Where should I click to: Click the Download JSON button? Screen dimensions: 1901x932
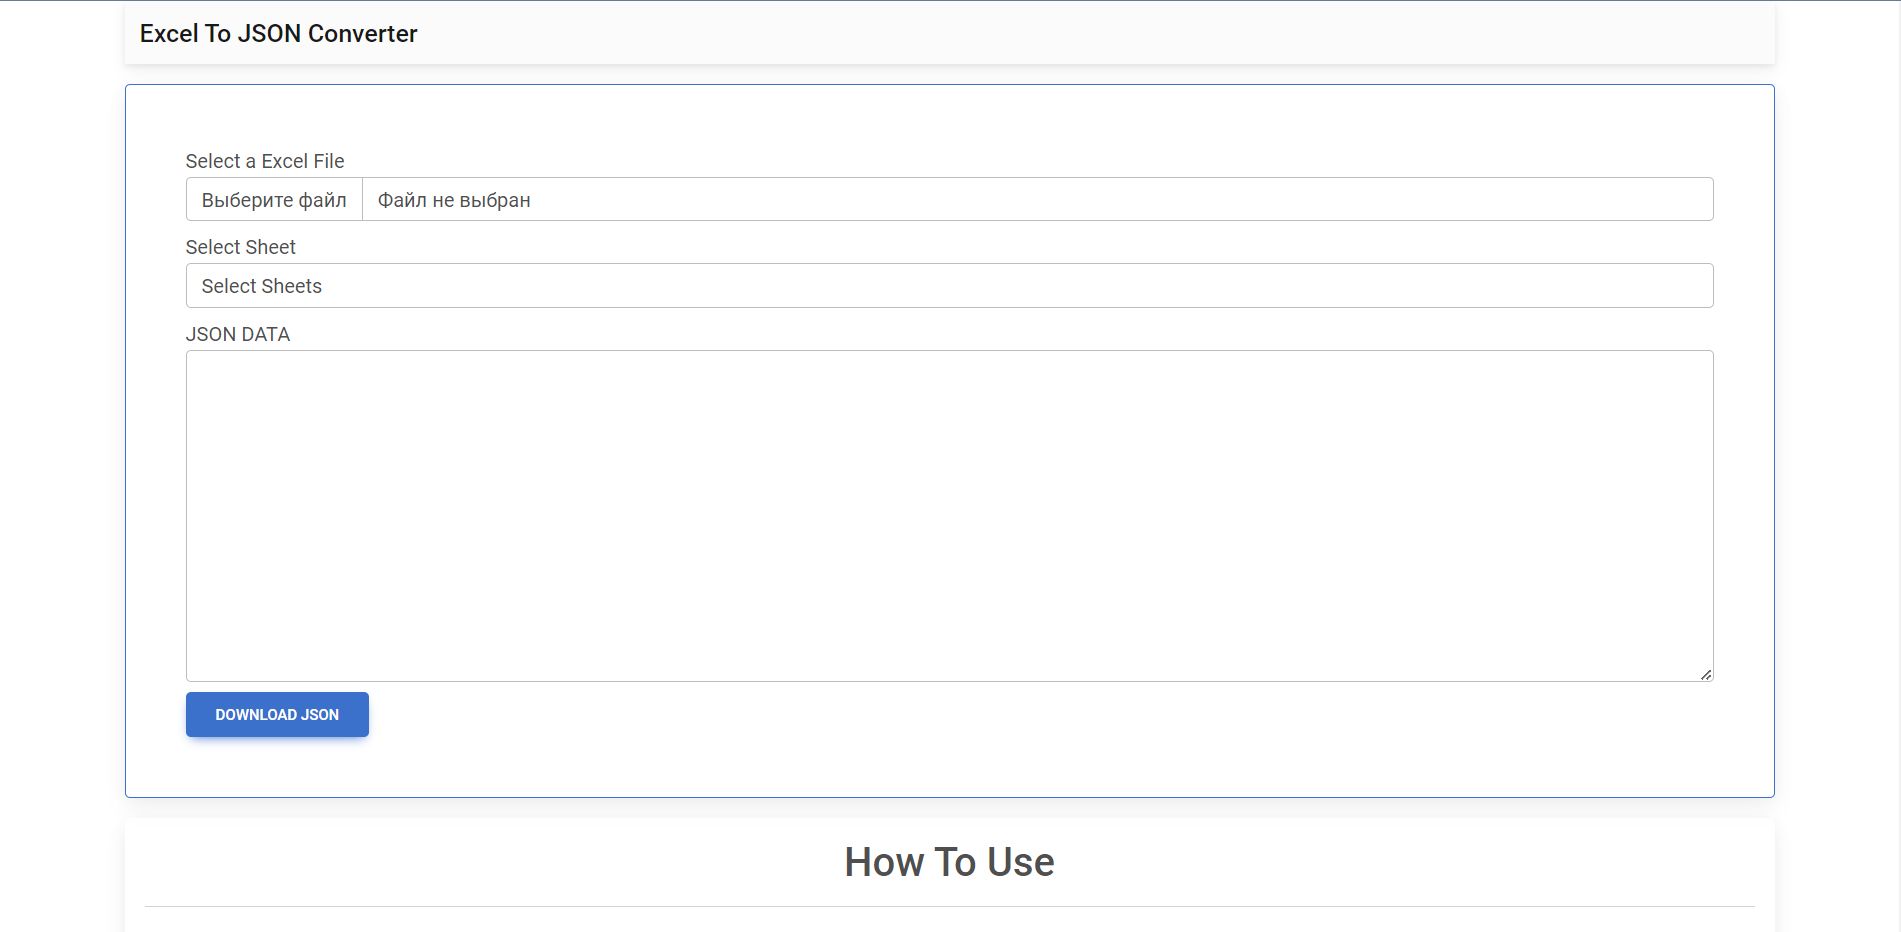tap(277, 714)
